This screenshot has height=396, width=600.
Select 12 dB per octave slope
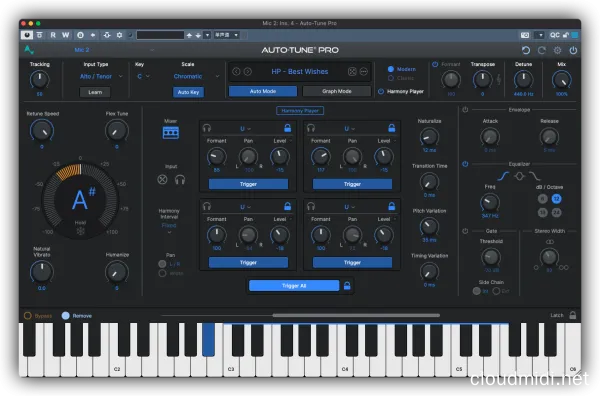pos(556,199)
